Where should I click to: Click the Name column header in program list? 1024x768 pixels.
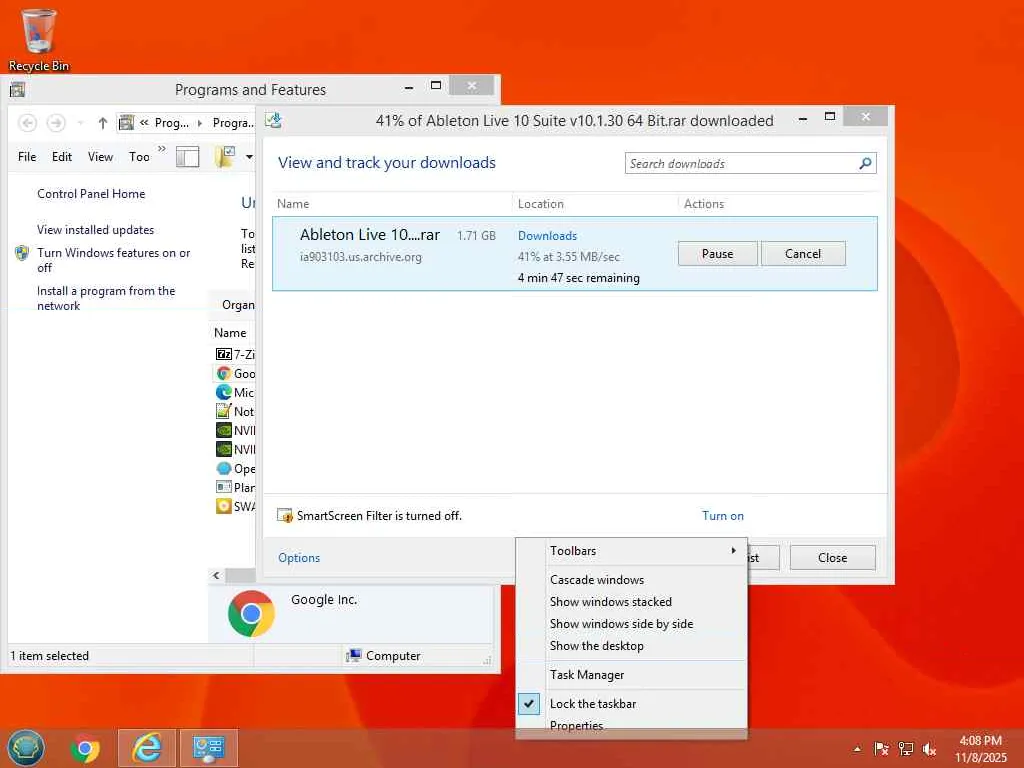[x=231, y=333]
